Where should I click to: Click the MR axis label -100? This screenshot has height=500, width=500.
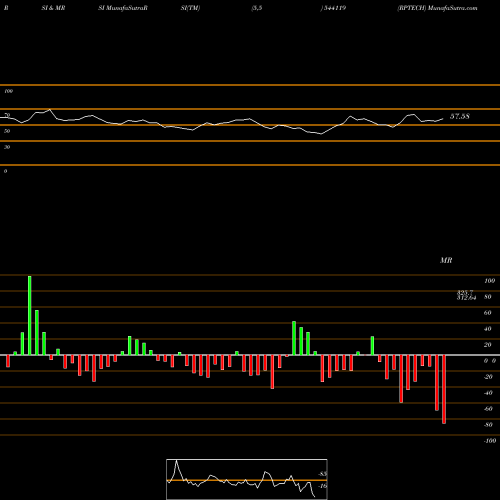click(490, 441)
